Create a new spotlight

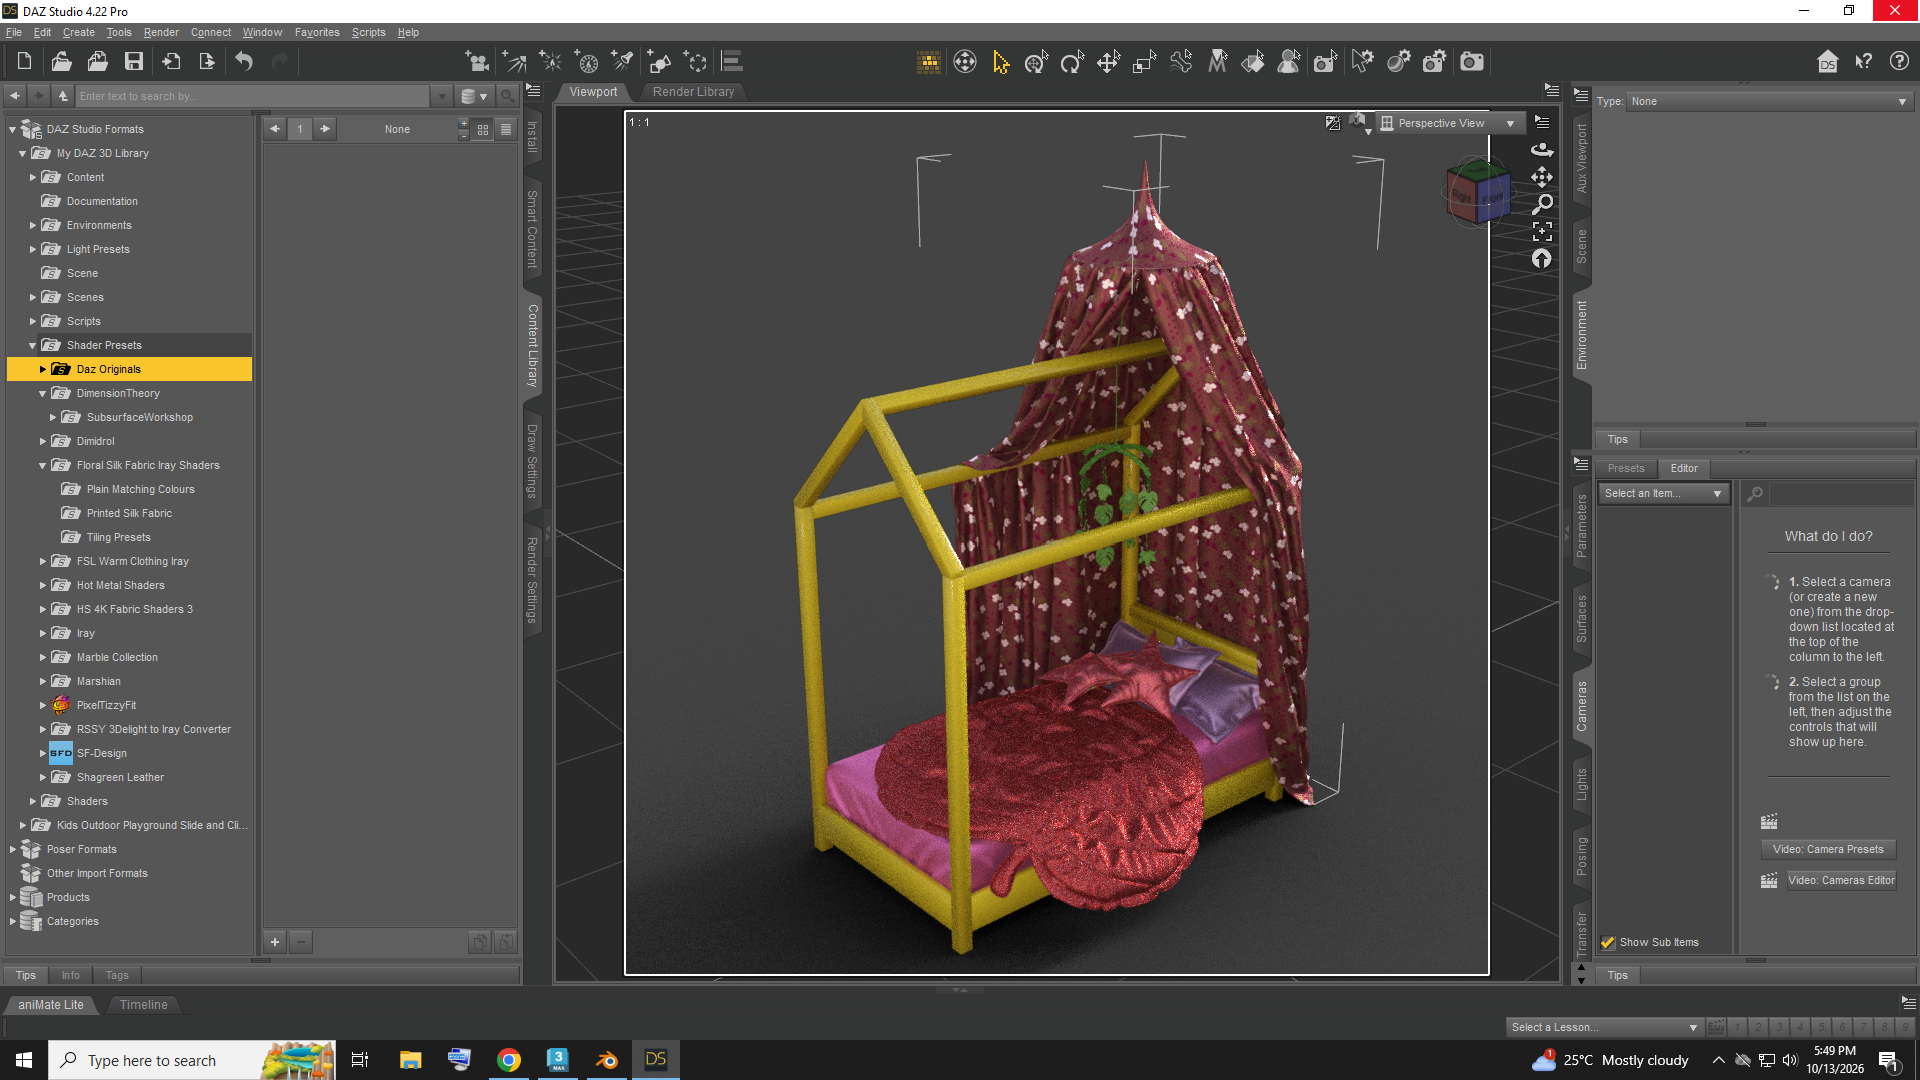pos(622,62)
